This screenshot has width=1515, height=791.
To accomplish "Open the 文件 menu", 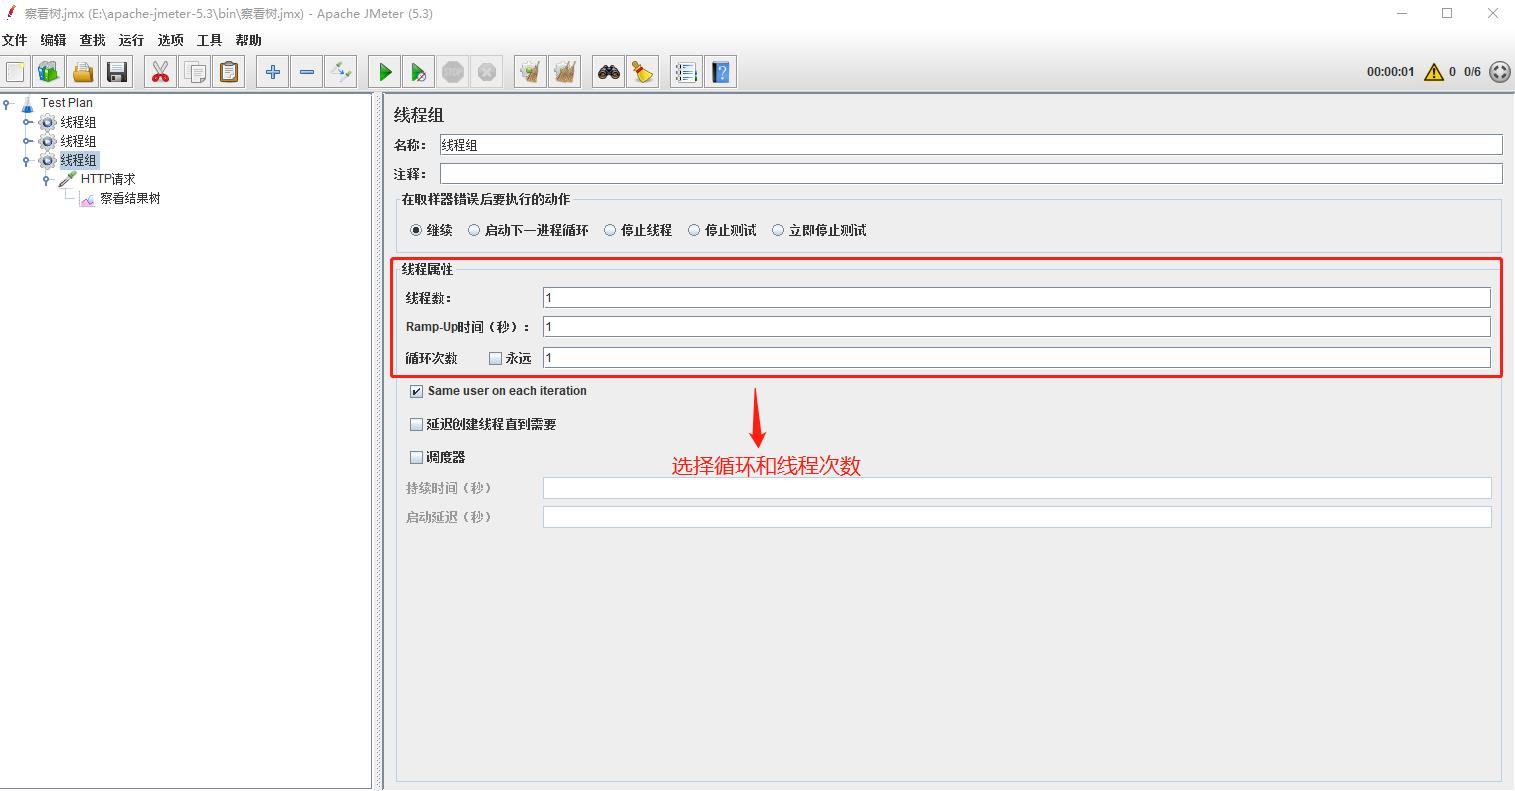I will [x=15, y=40].
